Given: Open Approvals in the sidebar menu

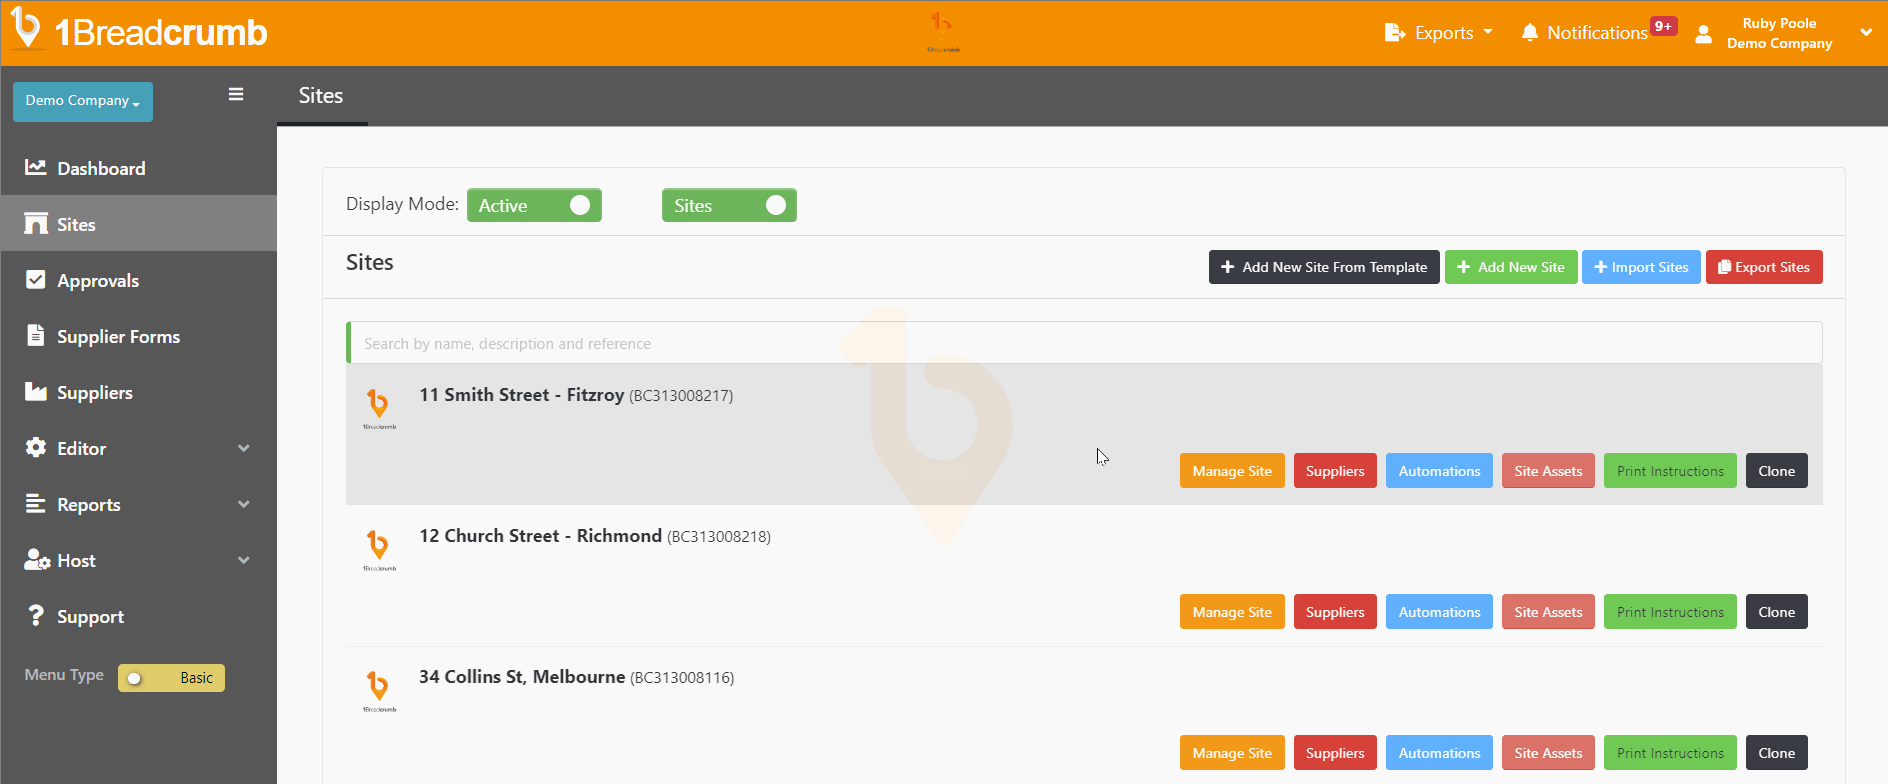Looking at the screenshot, I should 98,281.
